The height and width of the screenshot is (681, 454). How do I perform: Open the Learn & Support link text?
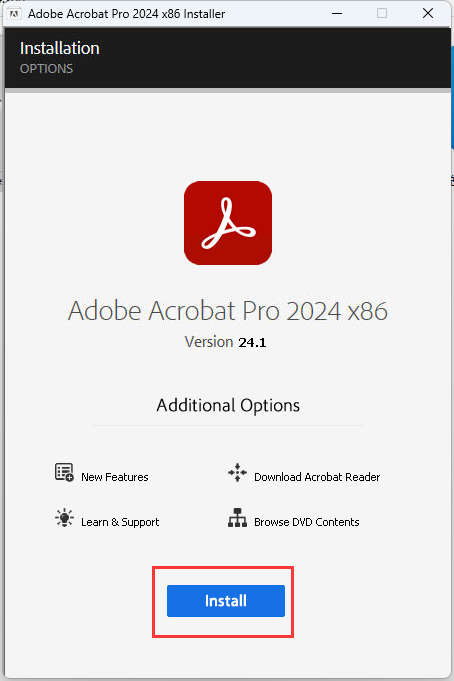pyautogui.click(x=120, y=522)
